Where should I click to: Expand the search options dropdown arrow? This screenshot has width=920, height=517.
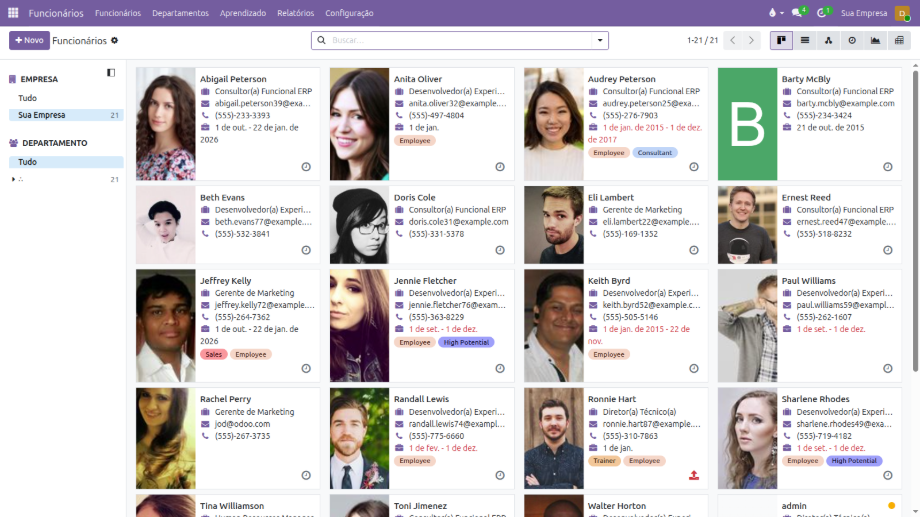pyautogui.click(x=600, y=40)
